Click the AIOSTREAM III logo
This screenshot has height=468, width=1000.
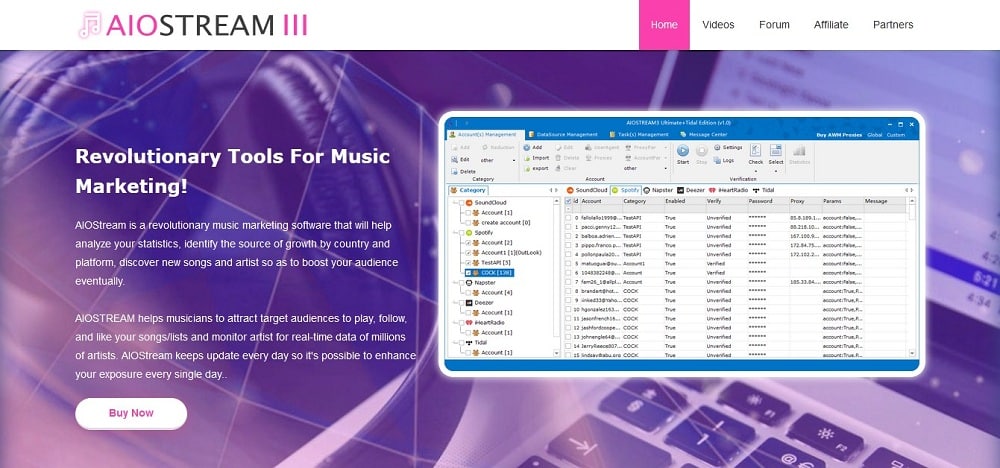193,25
